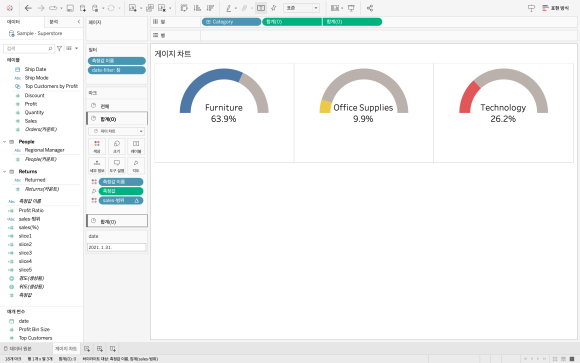
Task: Select the Regional Manager field
Action: pos(44,150)
